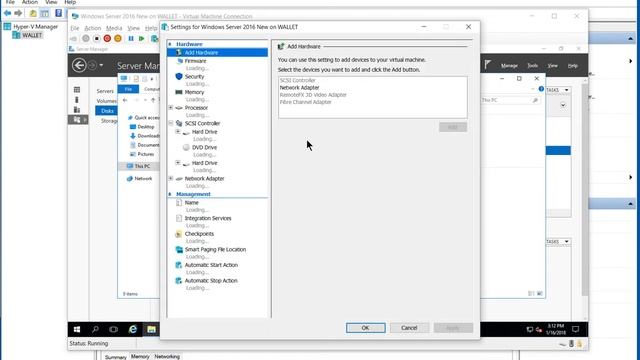Open the Media menu in VM Connection window

click(114, 28)
